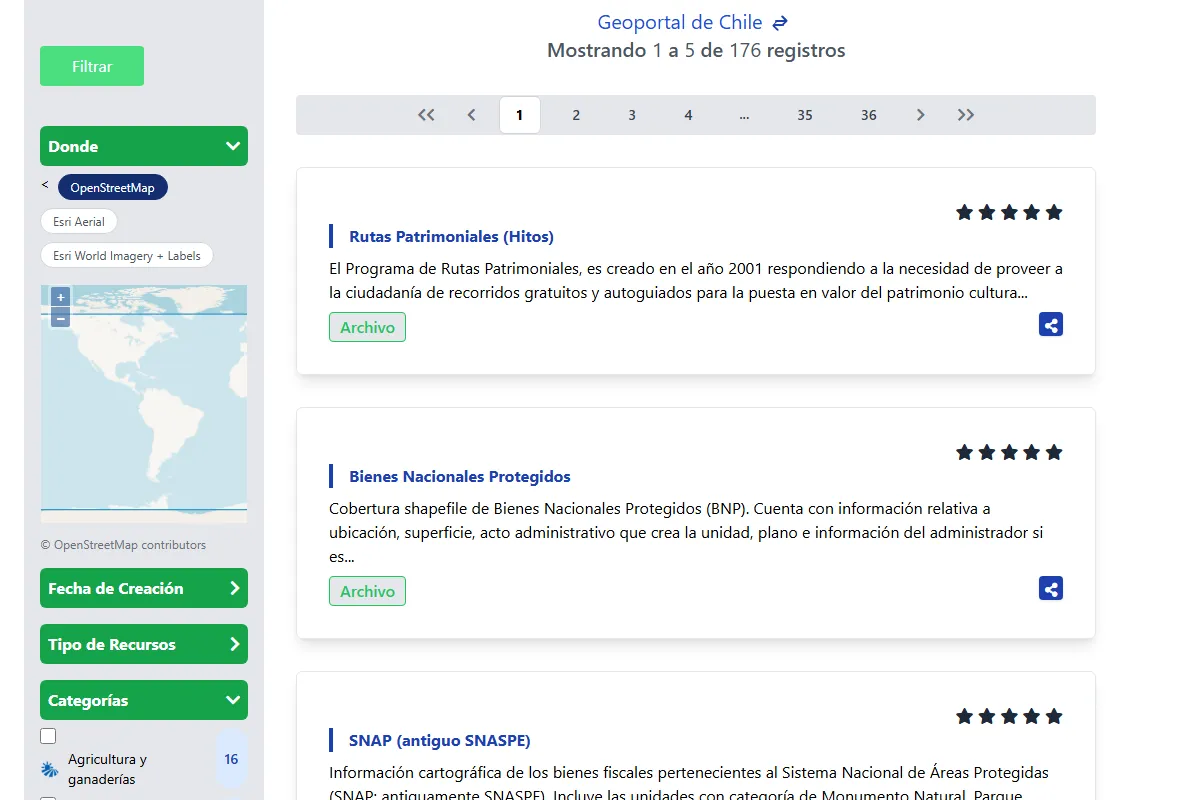The image size is (1200, 800).
Task: Open the Geoportal de Chile link
Action: point(680,22)
